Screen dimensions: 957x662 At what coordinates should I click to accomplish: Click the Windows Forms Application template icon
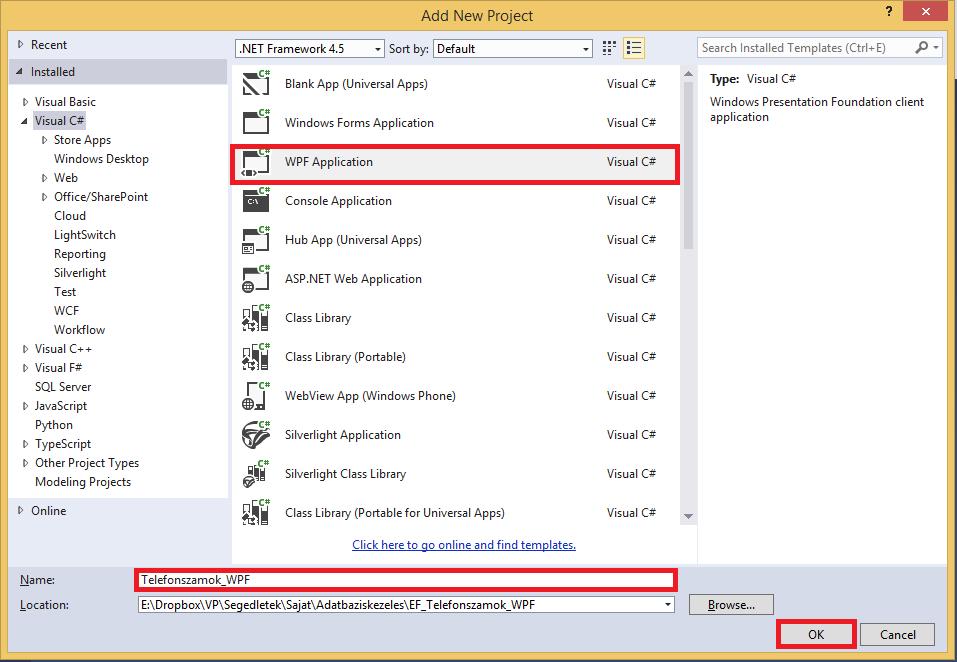tap(256, 122)
